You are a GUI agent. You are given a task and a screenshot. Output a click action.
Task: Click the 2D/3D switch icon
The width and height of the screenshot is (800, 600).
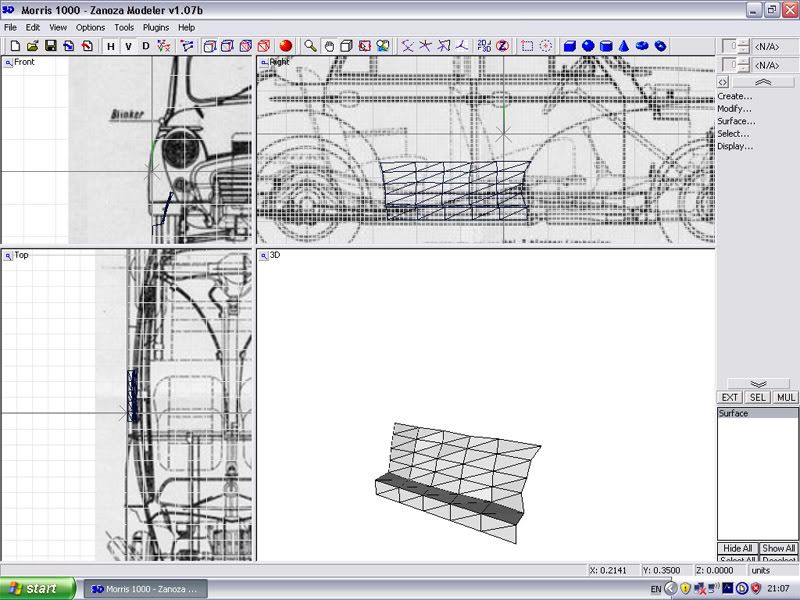tap(484, 46)
